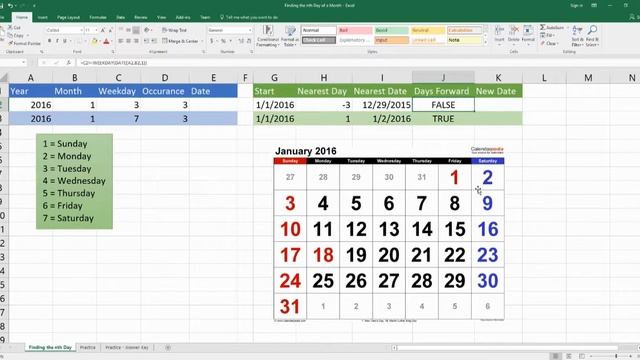Click the Increase Decimal icon

pyautogui.click(x=241, y=41)
